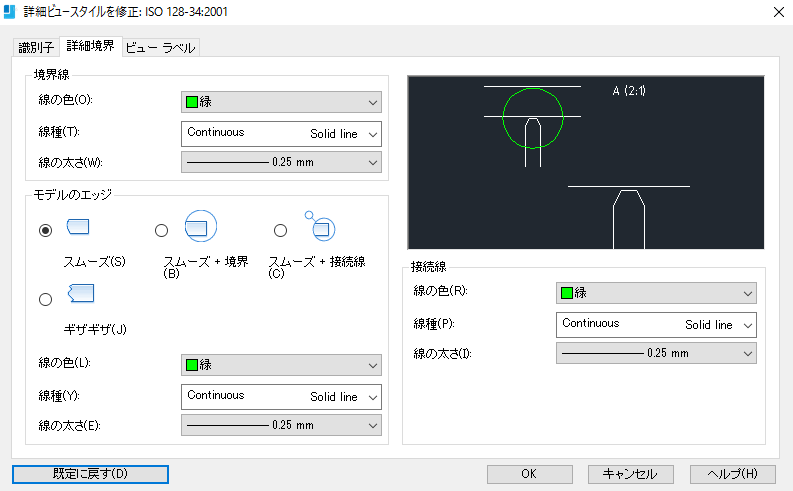Click the 既定に戻す(D) reset button
The width and height of the screenshot is (793, 491).
pyautogui.click(x=90, y=474)
